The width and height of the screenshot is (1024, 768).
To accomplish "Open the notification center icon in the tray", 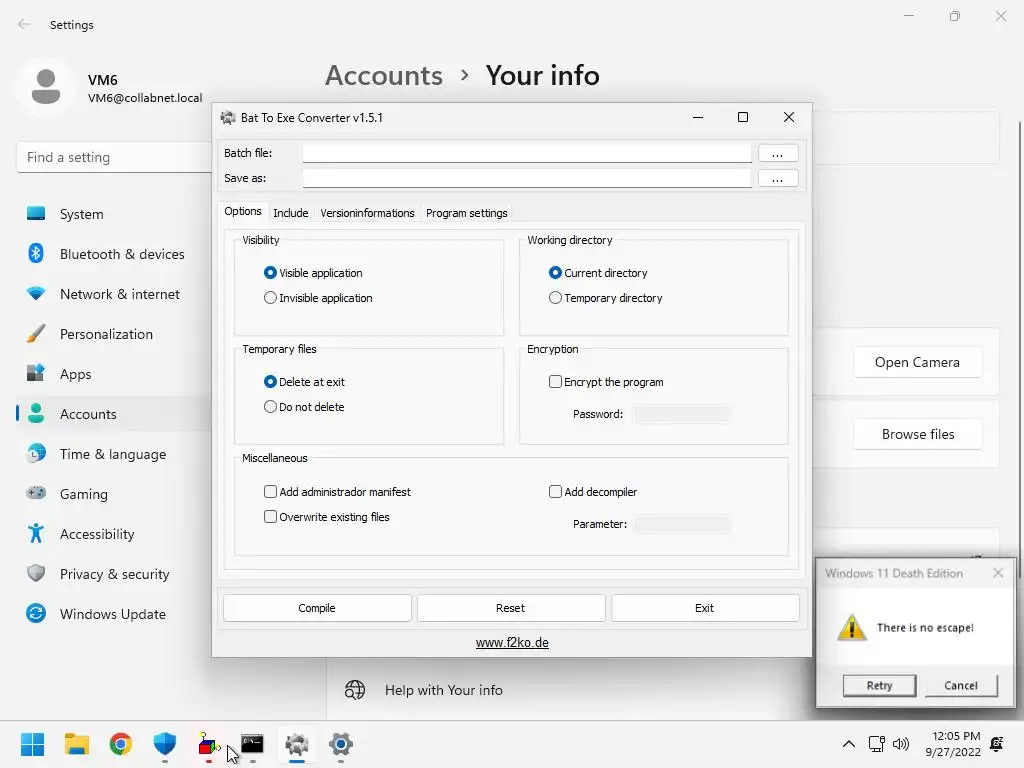I will (997, 744).
